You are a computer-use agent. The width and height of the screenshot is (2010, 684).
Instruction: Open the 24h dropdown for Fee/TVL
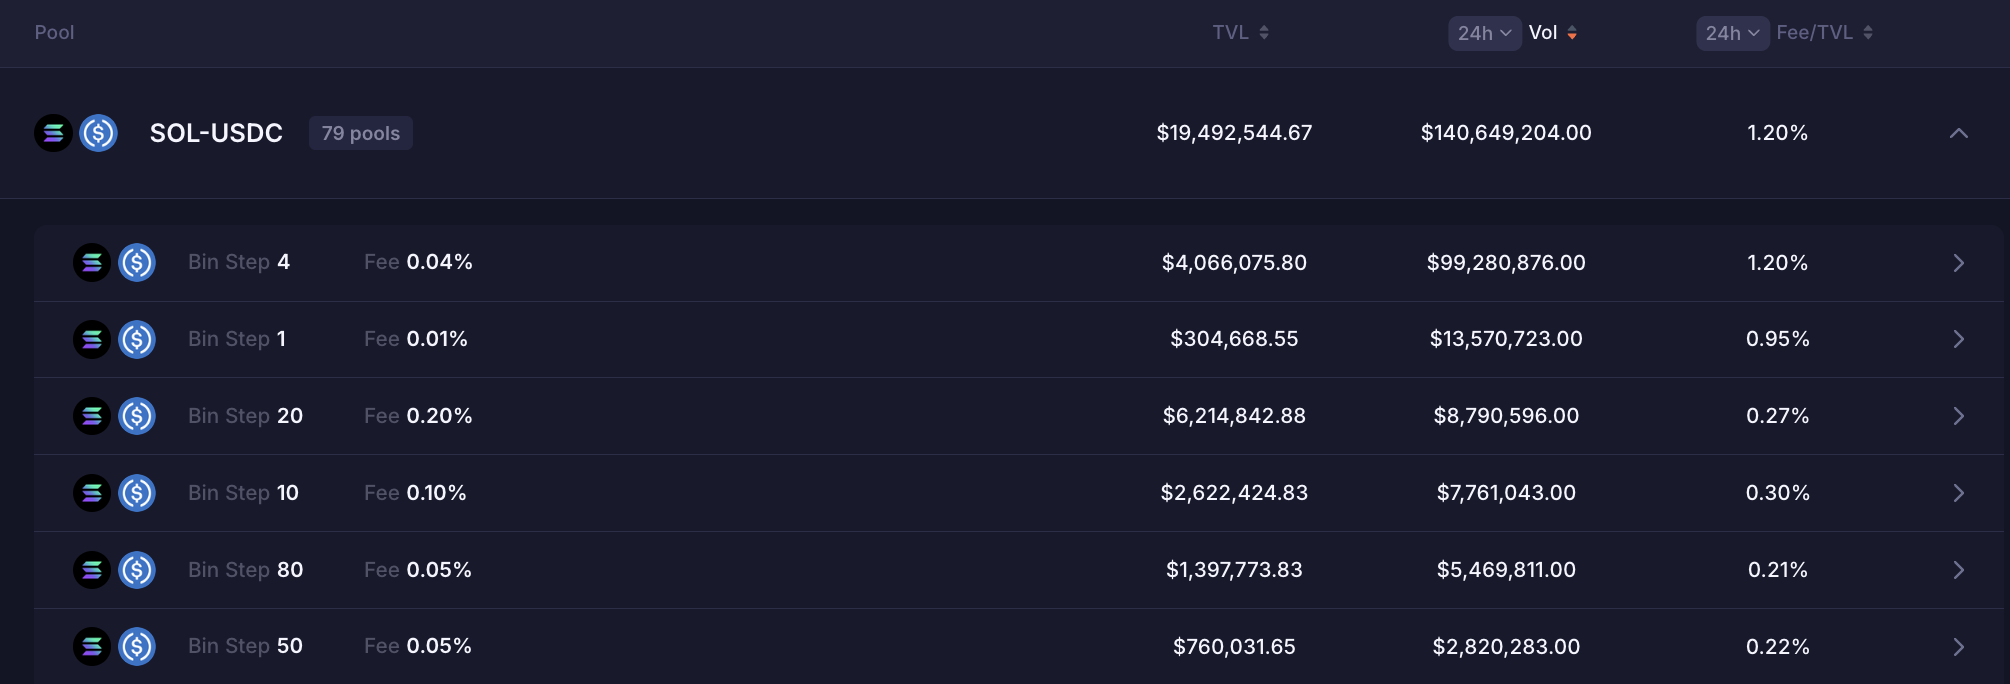pyautogui.click(x=1732, y=33)
